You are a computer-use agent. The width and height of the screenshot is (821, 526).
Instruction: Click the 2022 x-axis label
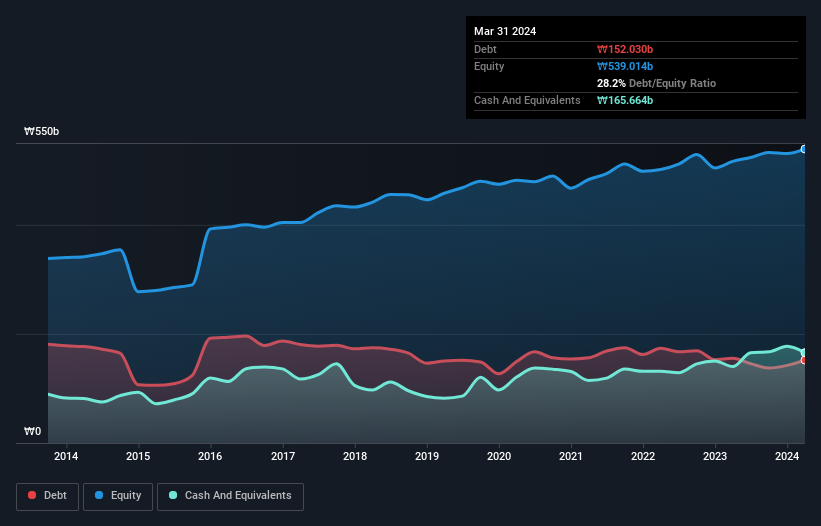pos(643,456)
